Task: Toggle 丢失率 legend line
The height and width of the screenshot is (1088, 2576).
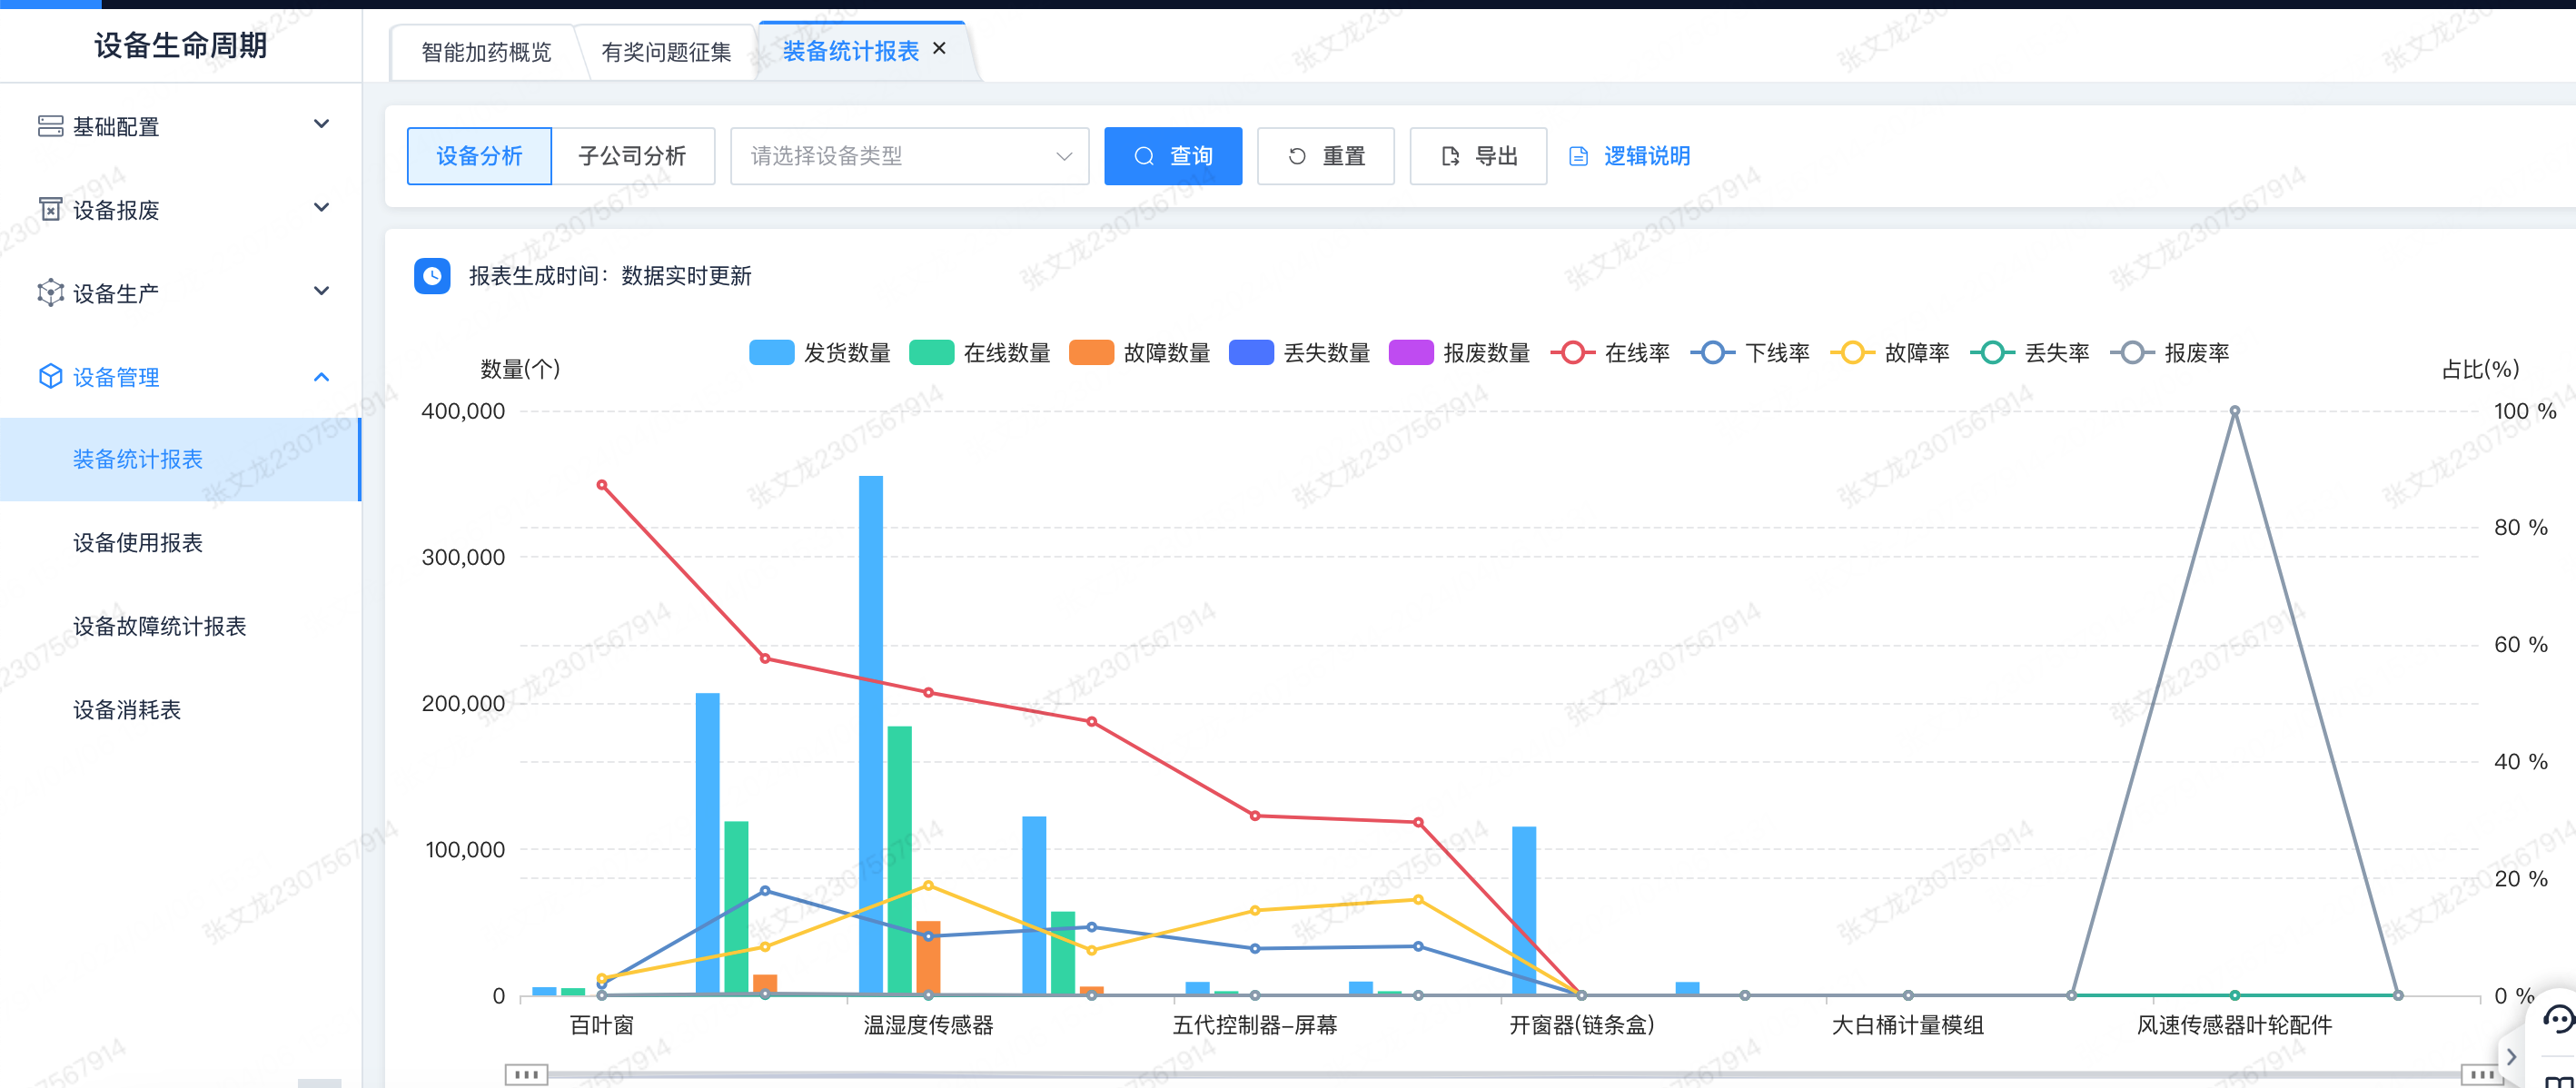Action: pos(2030,353)
